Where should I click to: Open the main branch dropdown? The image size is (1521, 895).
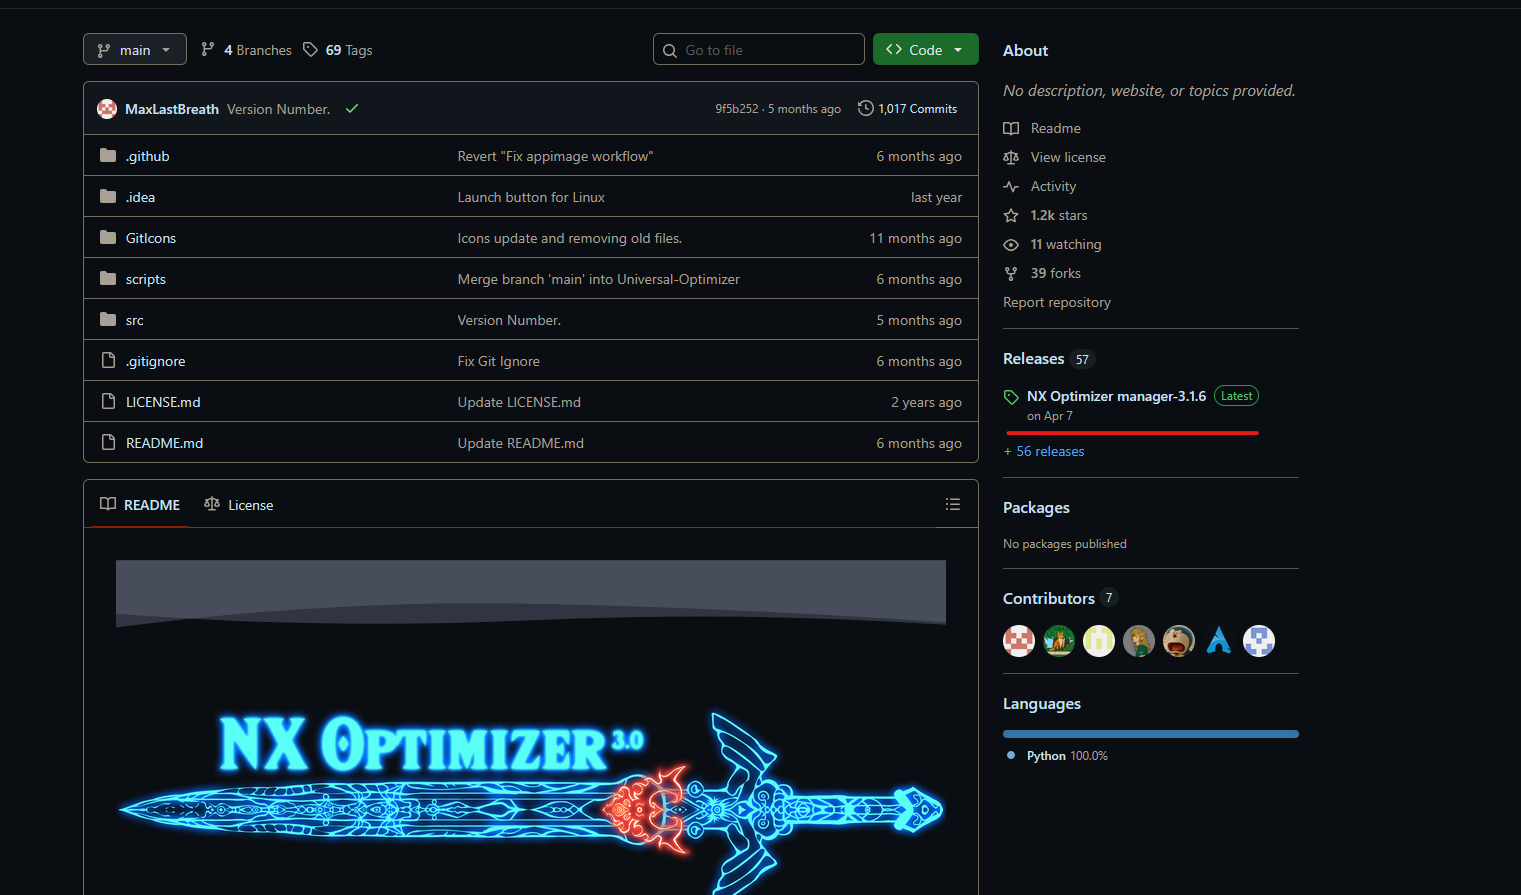click(134, 50)
